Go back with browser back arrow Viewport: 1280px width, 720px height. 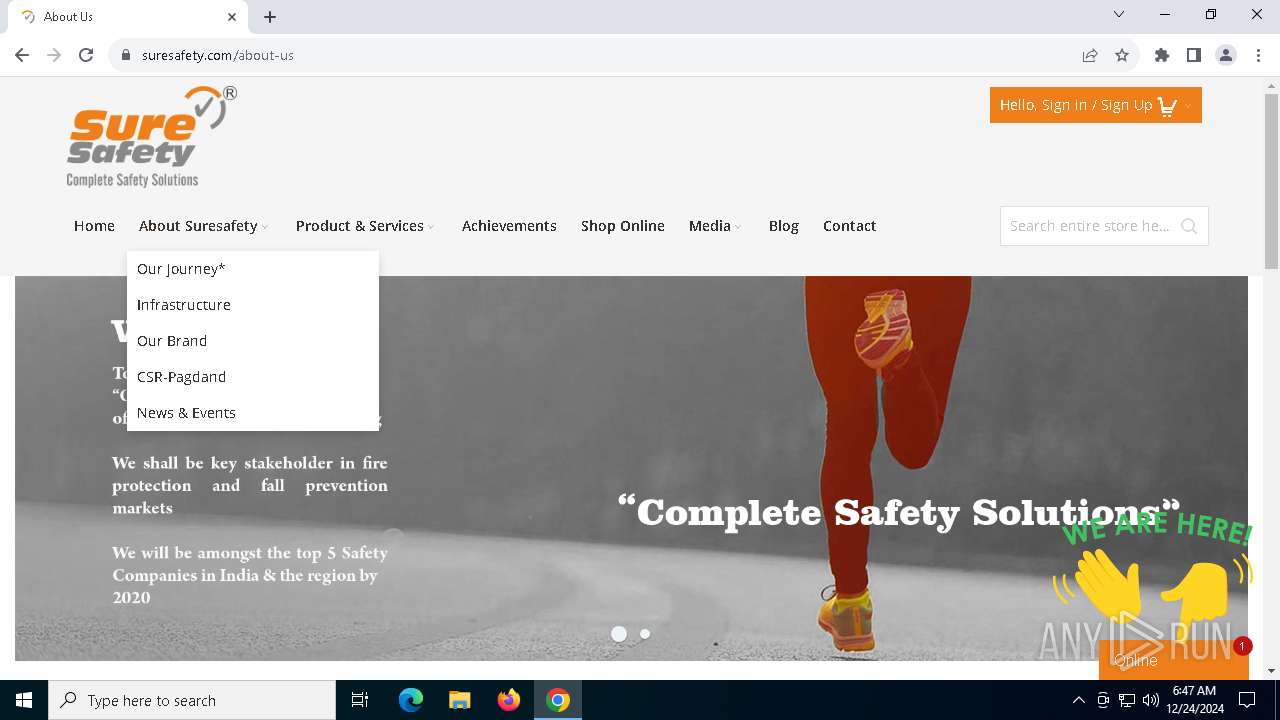click(x=22, y=55)
